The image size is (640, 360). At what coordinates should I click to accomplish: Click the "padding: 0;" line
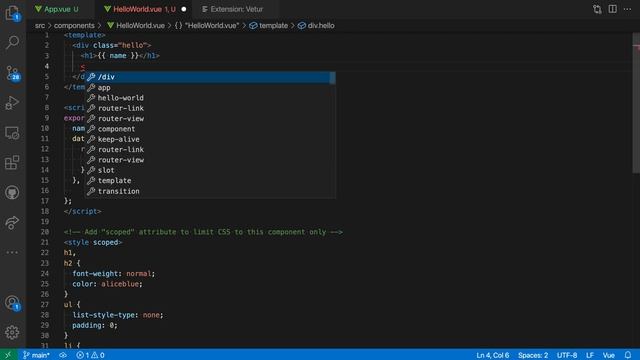click(95, 325)
